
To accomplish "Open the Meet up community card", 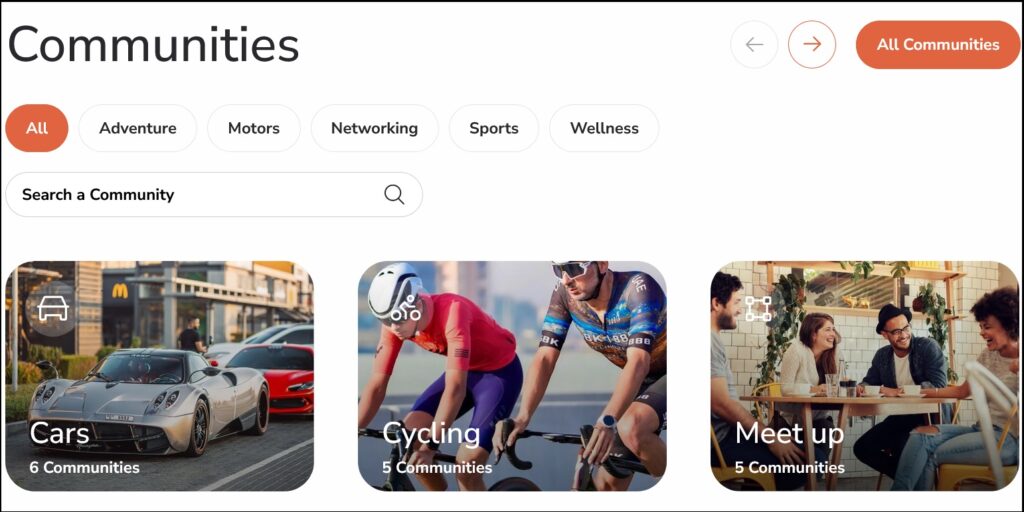I will 865,376.
